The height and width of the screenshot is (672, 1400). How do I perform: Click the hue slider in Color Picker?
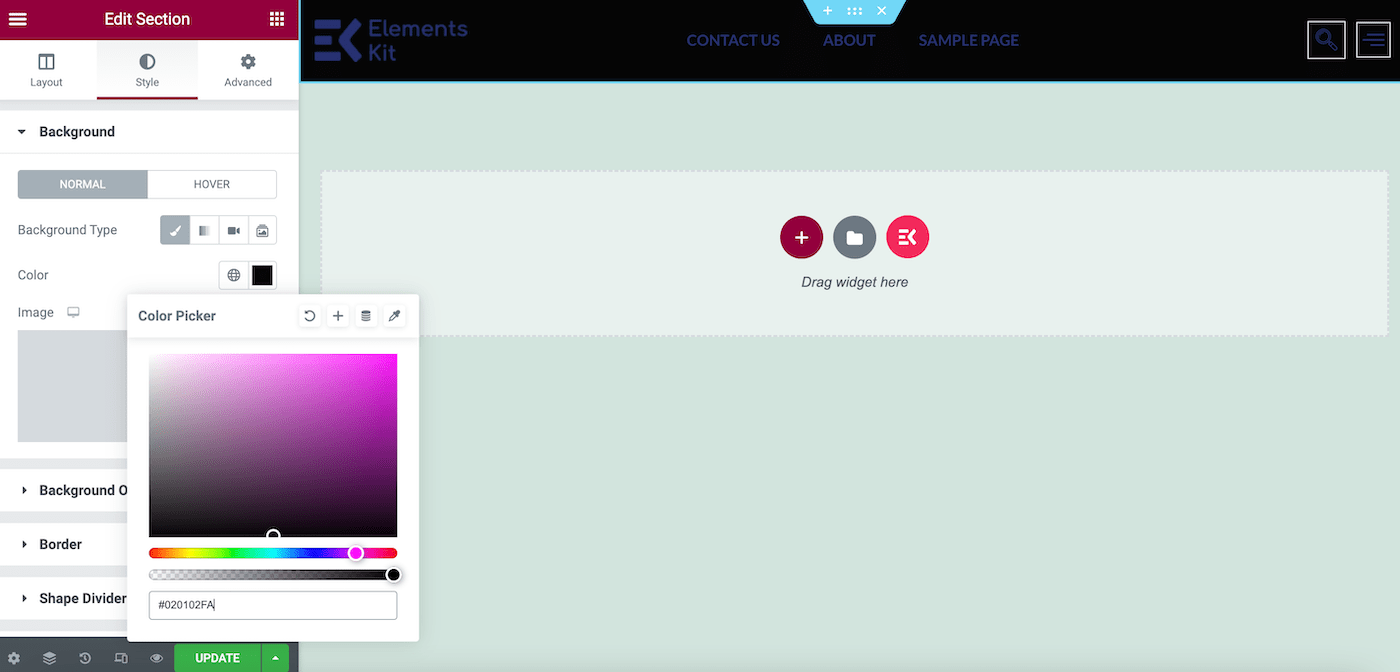pos(272,553)
